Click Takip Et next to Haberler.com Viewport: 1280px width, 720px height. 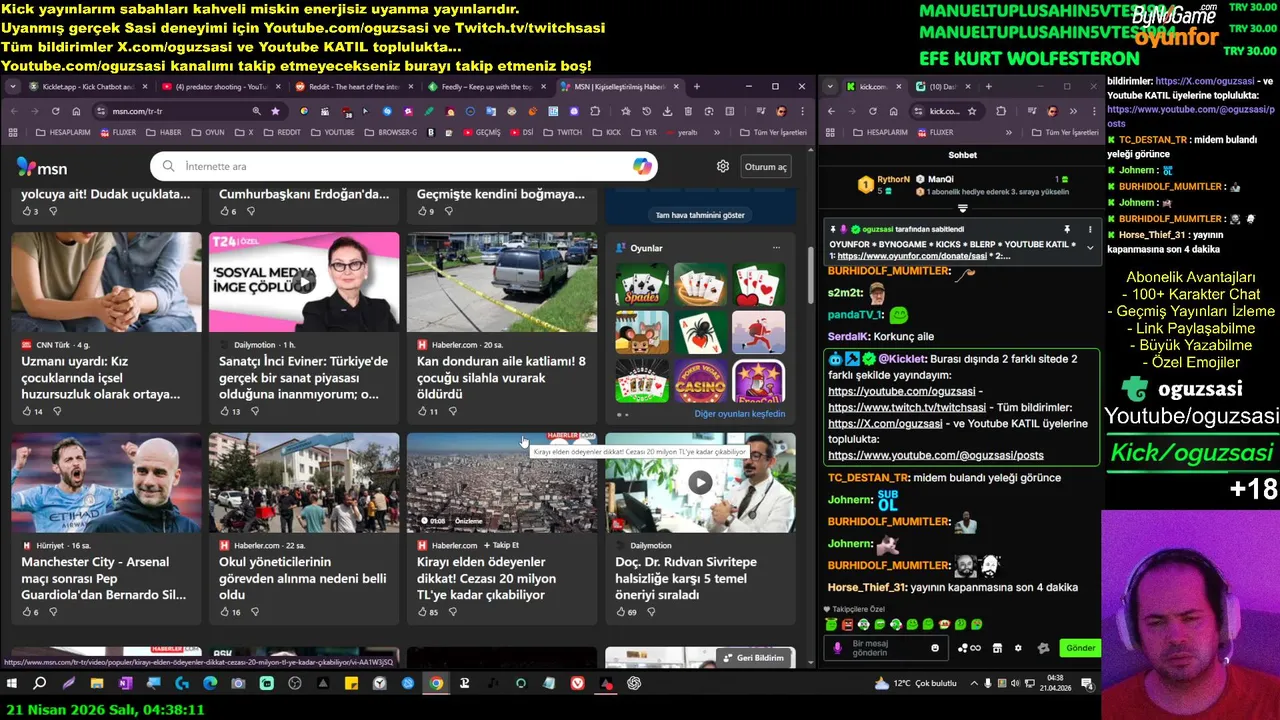point(502,545)
